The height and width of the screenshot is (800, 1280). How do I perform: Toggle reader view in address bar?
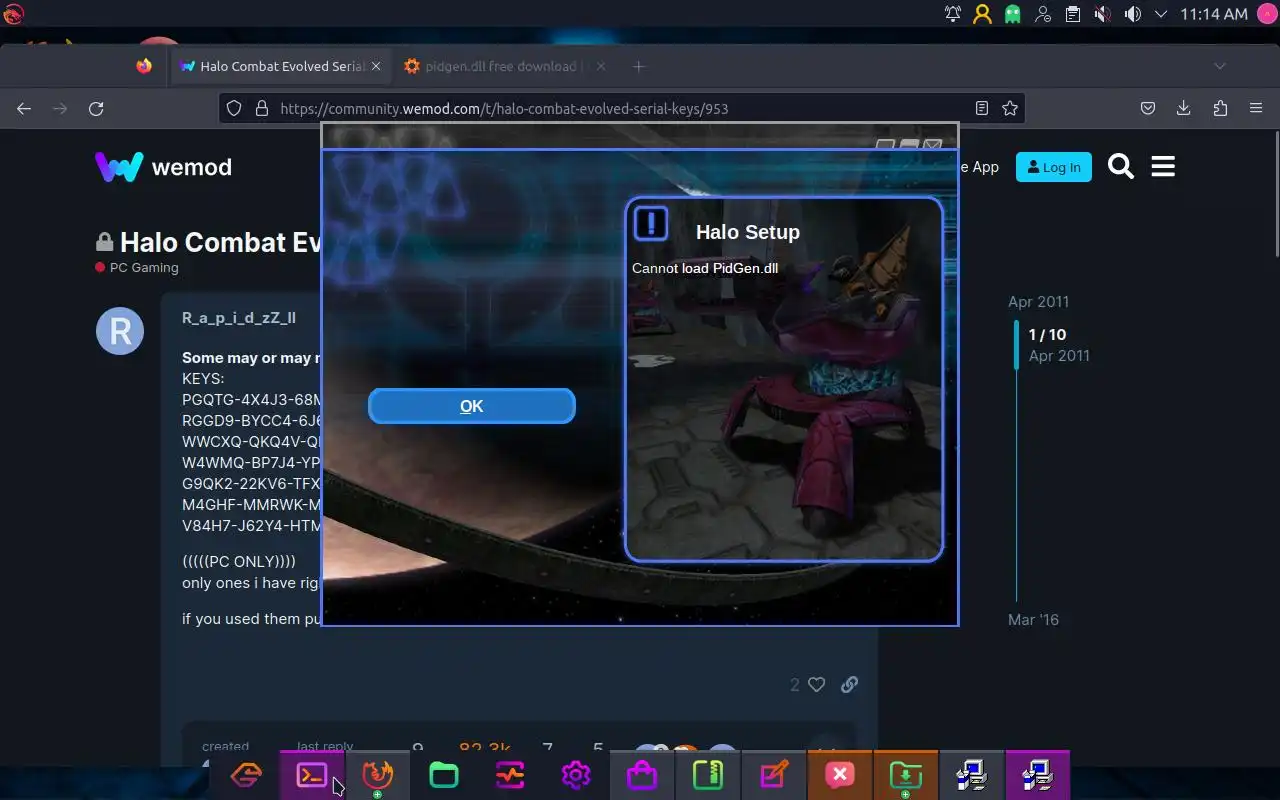[x=982, y=108]
